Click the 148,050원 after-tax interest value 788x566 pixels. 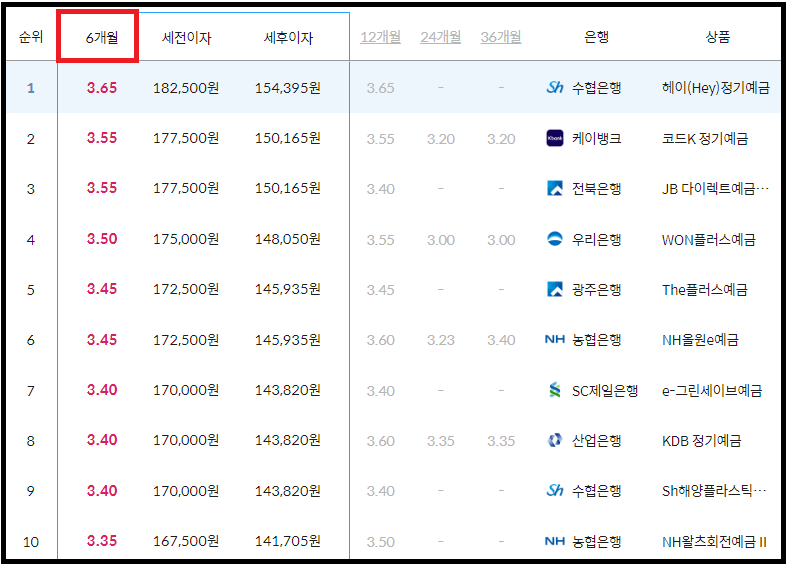pyautogui.click(x=287, y=239)
